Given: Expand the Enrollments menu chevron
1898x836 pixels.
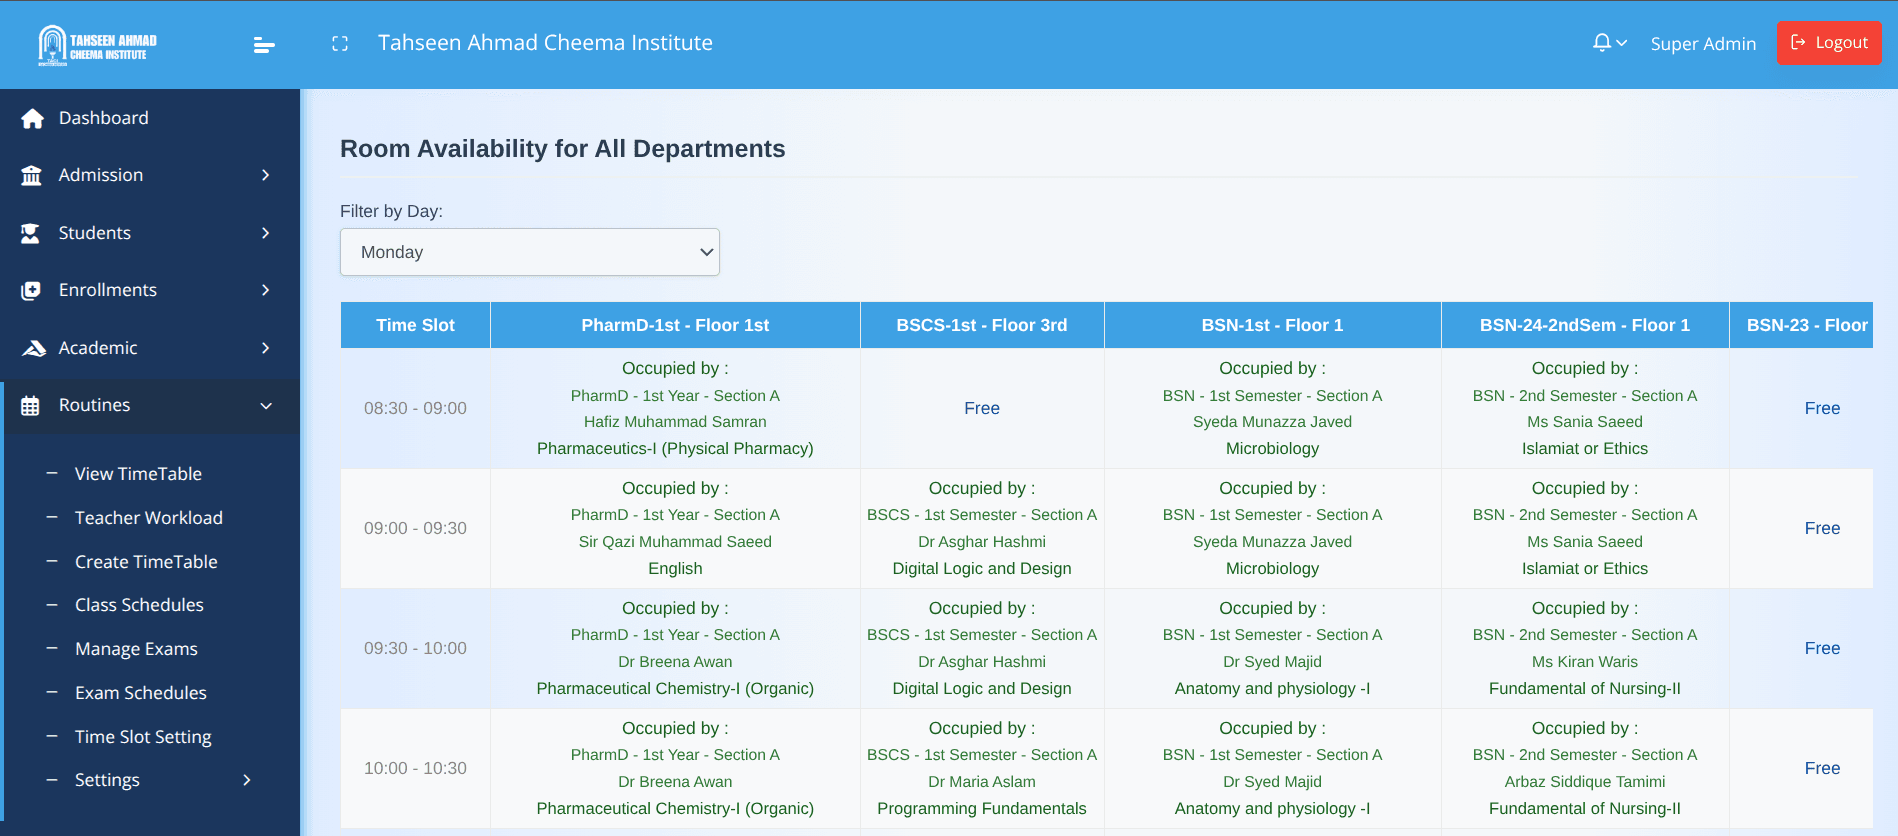Looking at the screenshot, I should click(x=266, y=290).
